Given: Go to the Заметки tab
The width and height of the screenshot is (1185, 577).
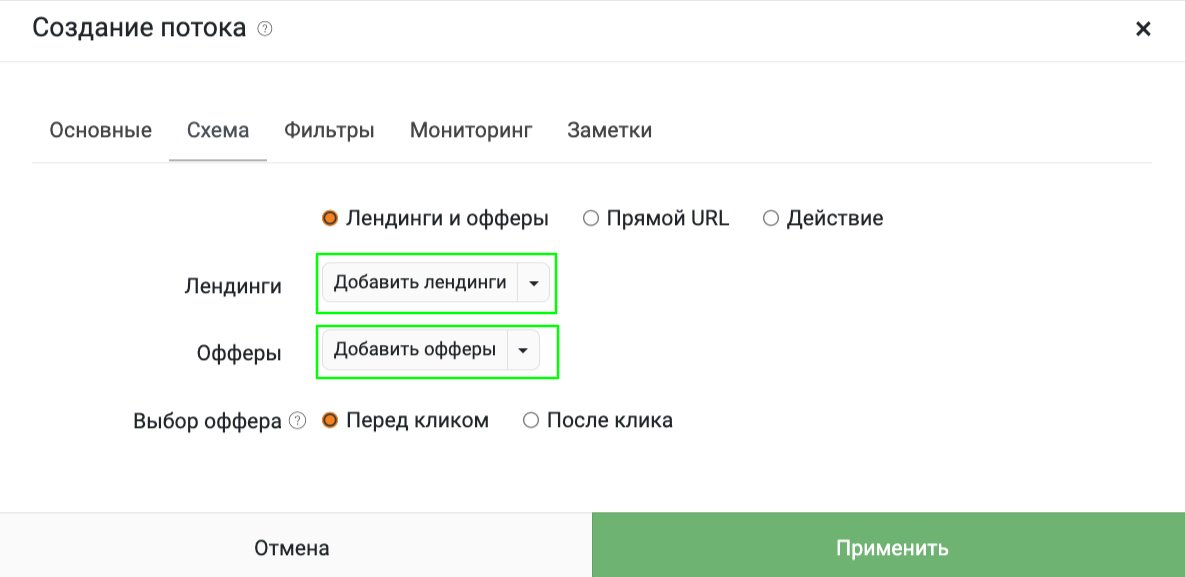Looking at the screenshot, I should tap(609, 130).
